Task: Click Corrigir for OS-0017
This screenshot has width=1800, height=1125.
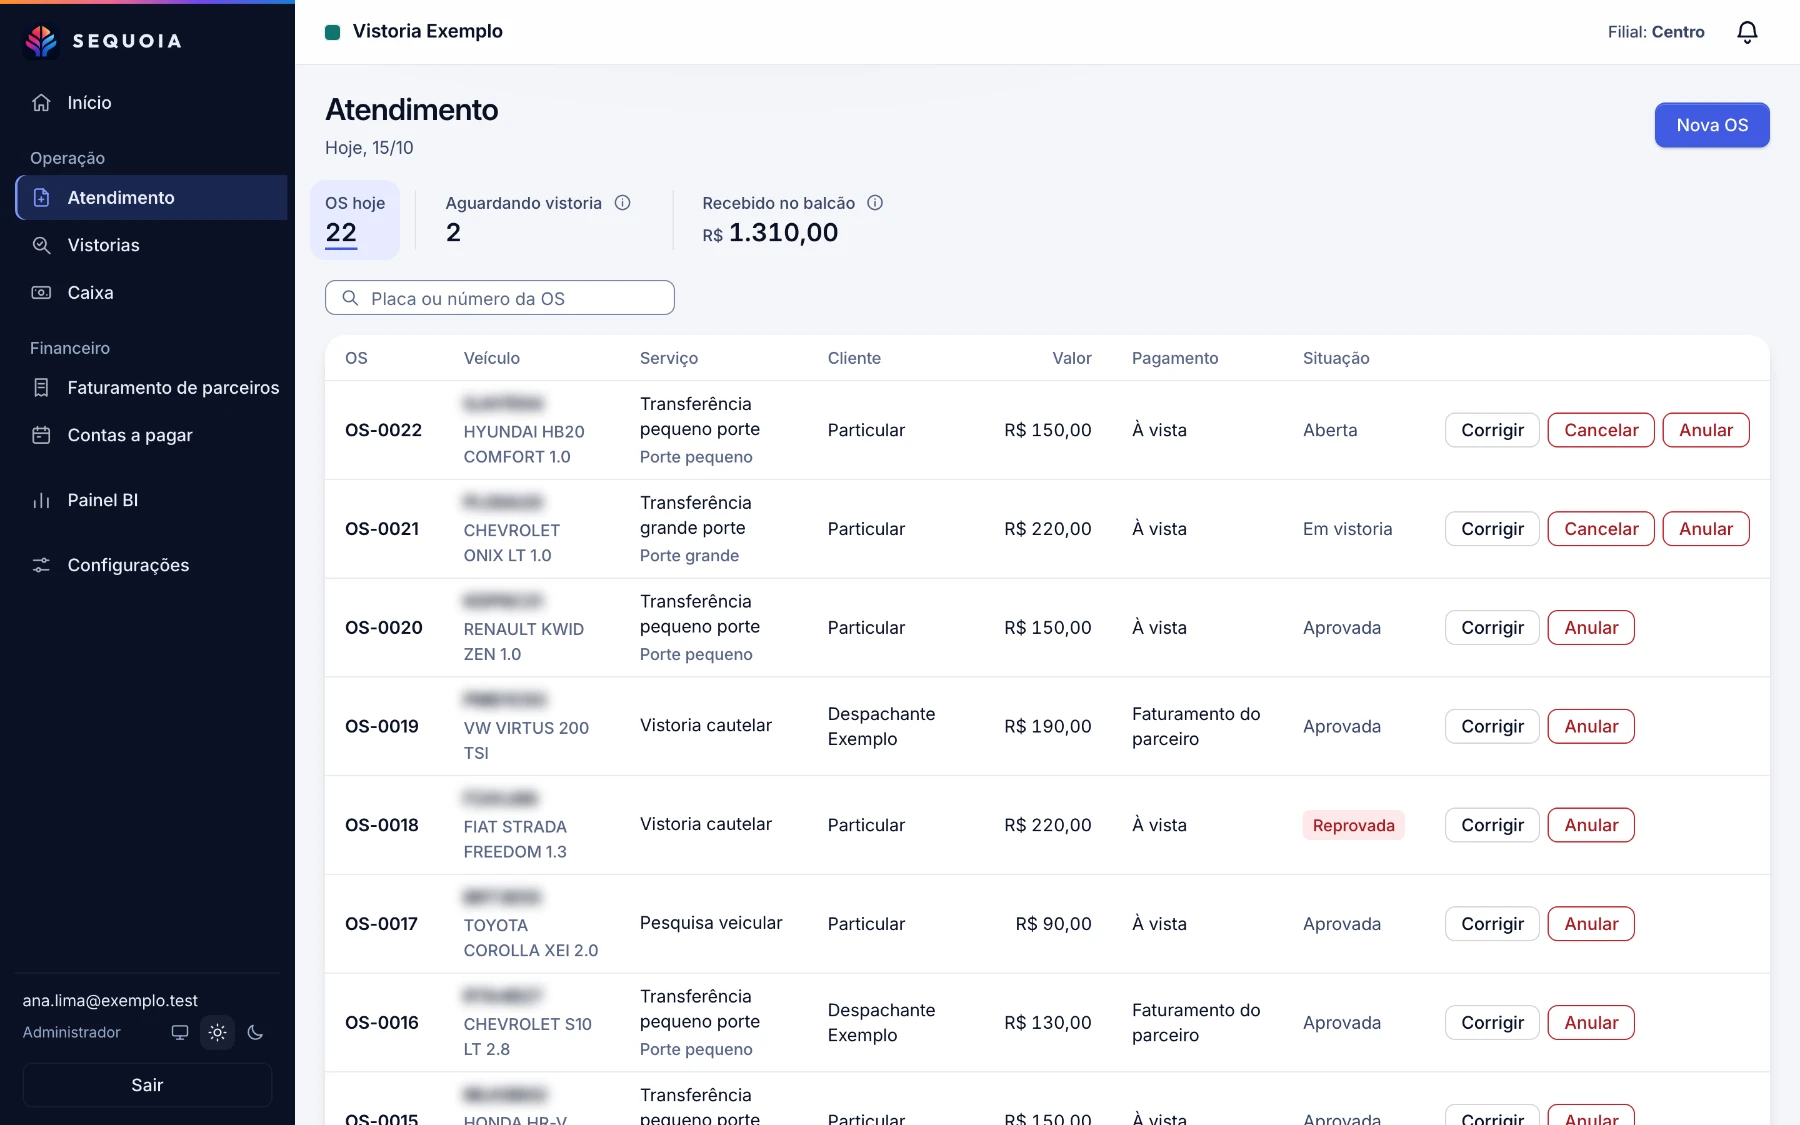Action: [x=1492, y=924]
